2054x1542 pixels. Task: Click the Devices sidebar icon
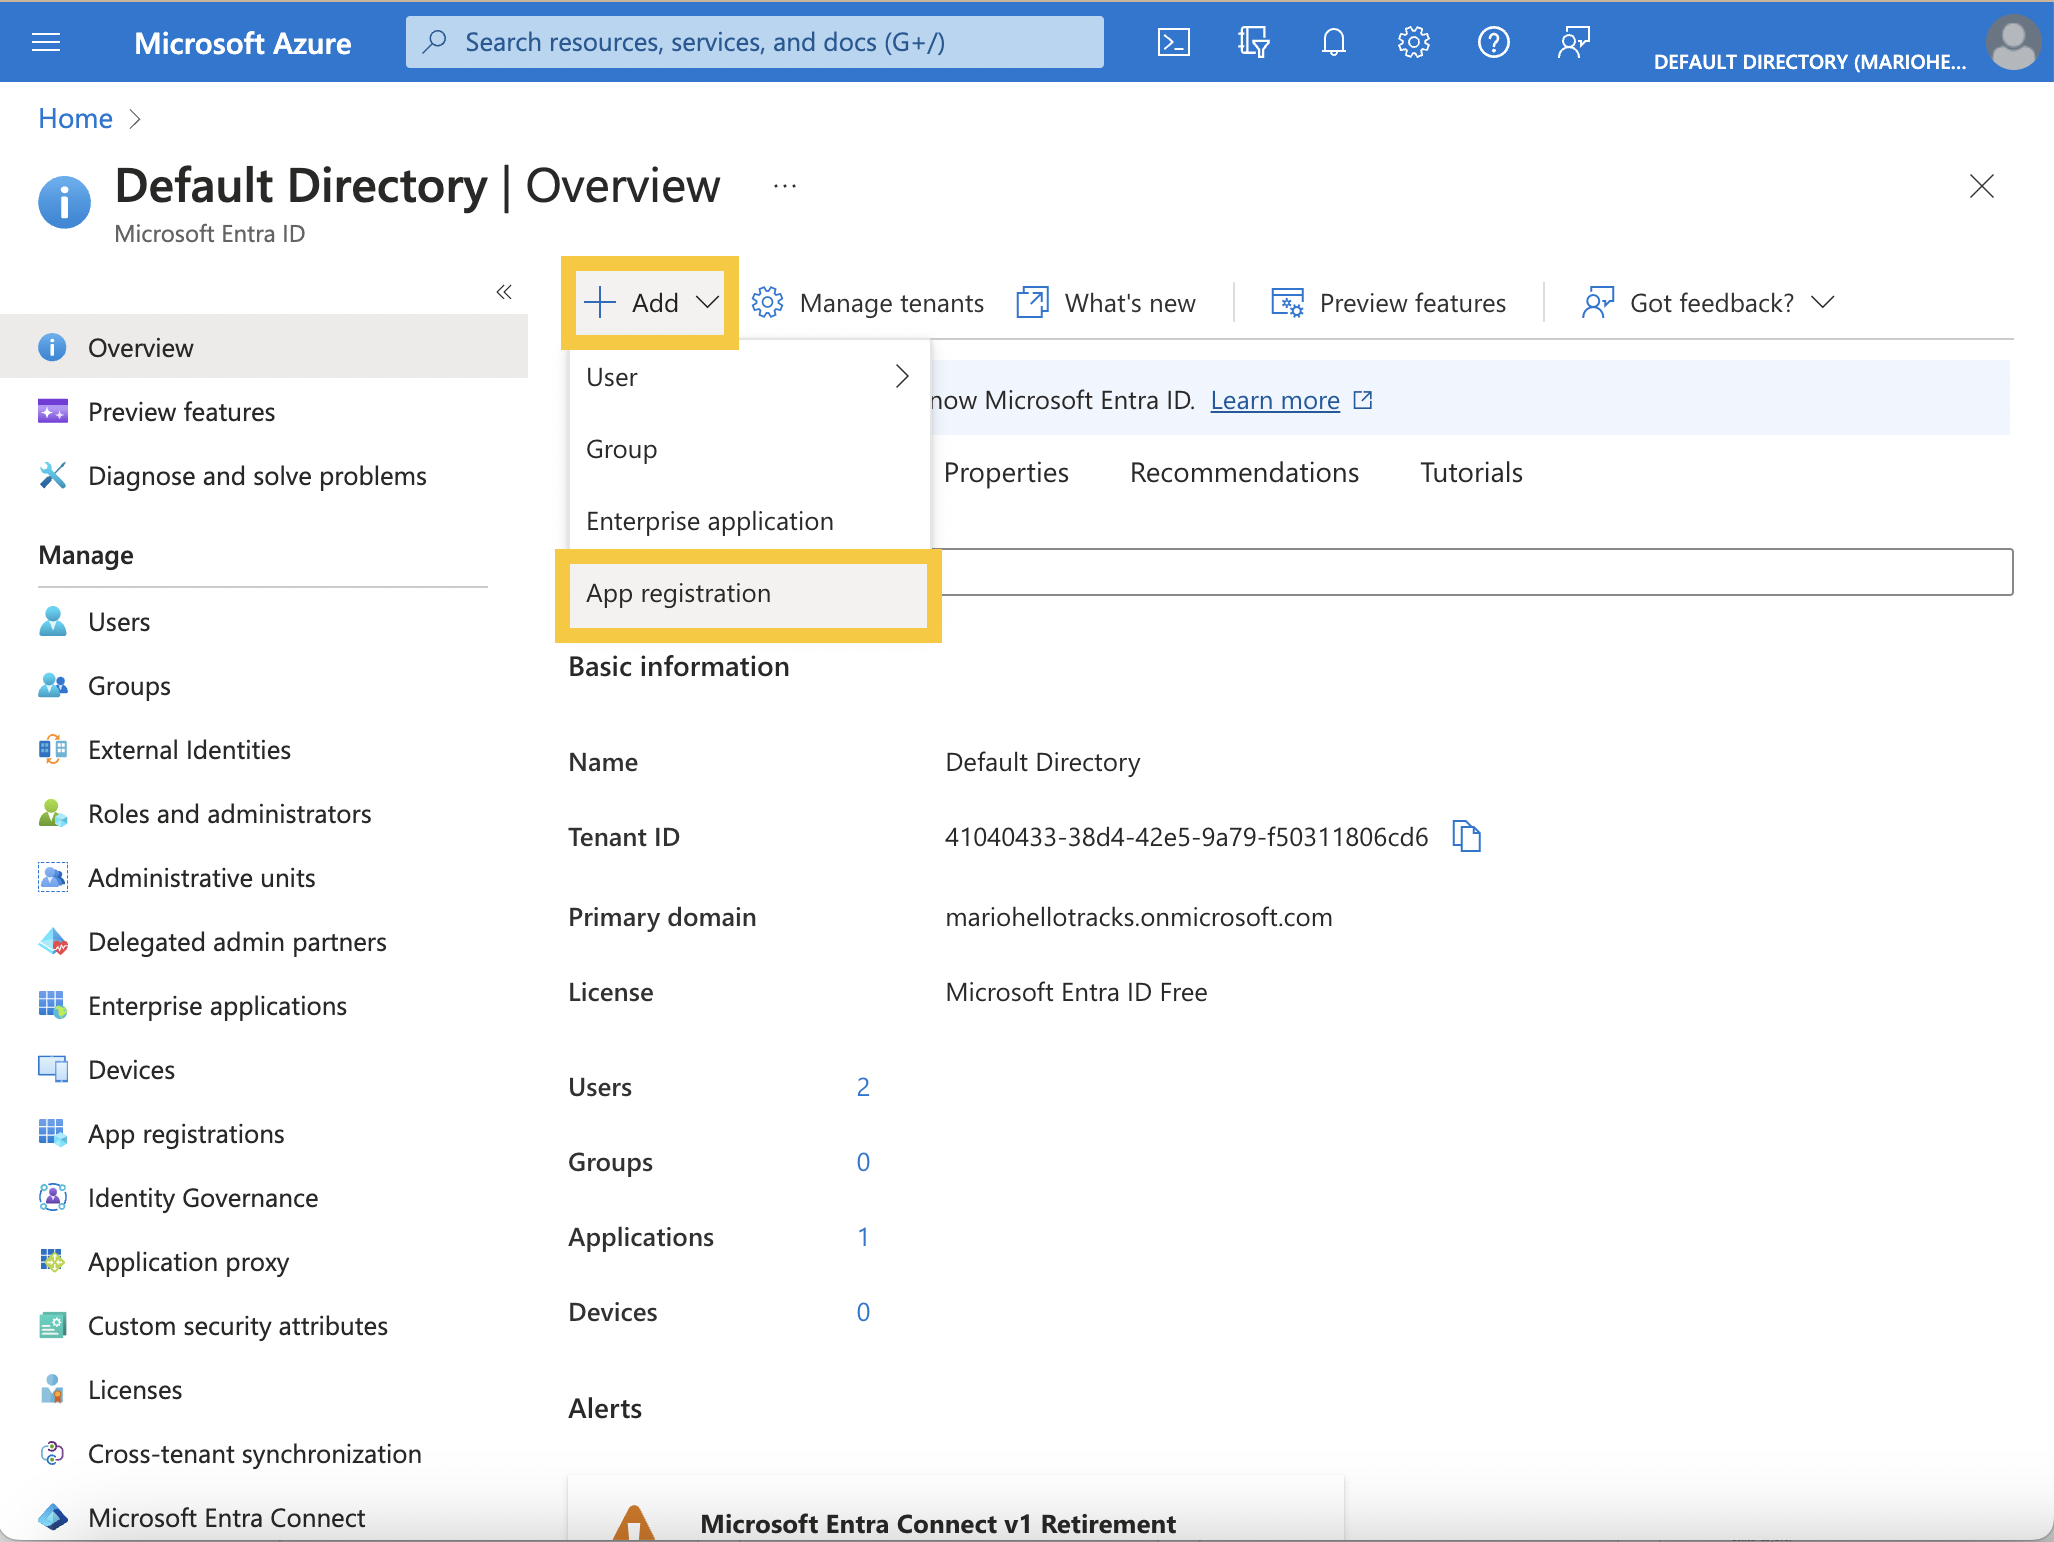tap(53, 1069)
